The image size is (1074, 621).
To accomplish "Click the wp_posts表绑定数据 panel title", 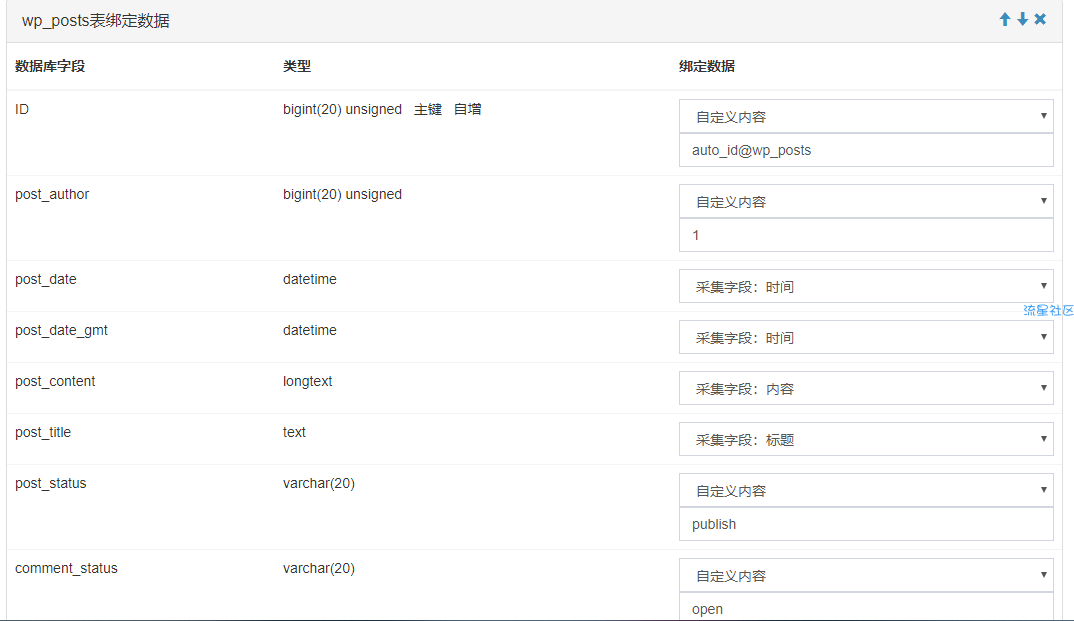I will pos(96,21).
